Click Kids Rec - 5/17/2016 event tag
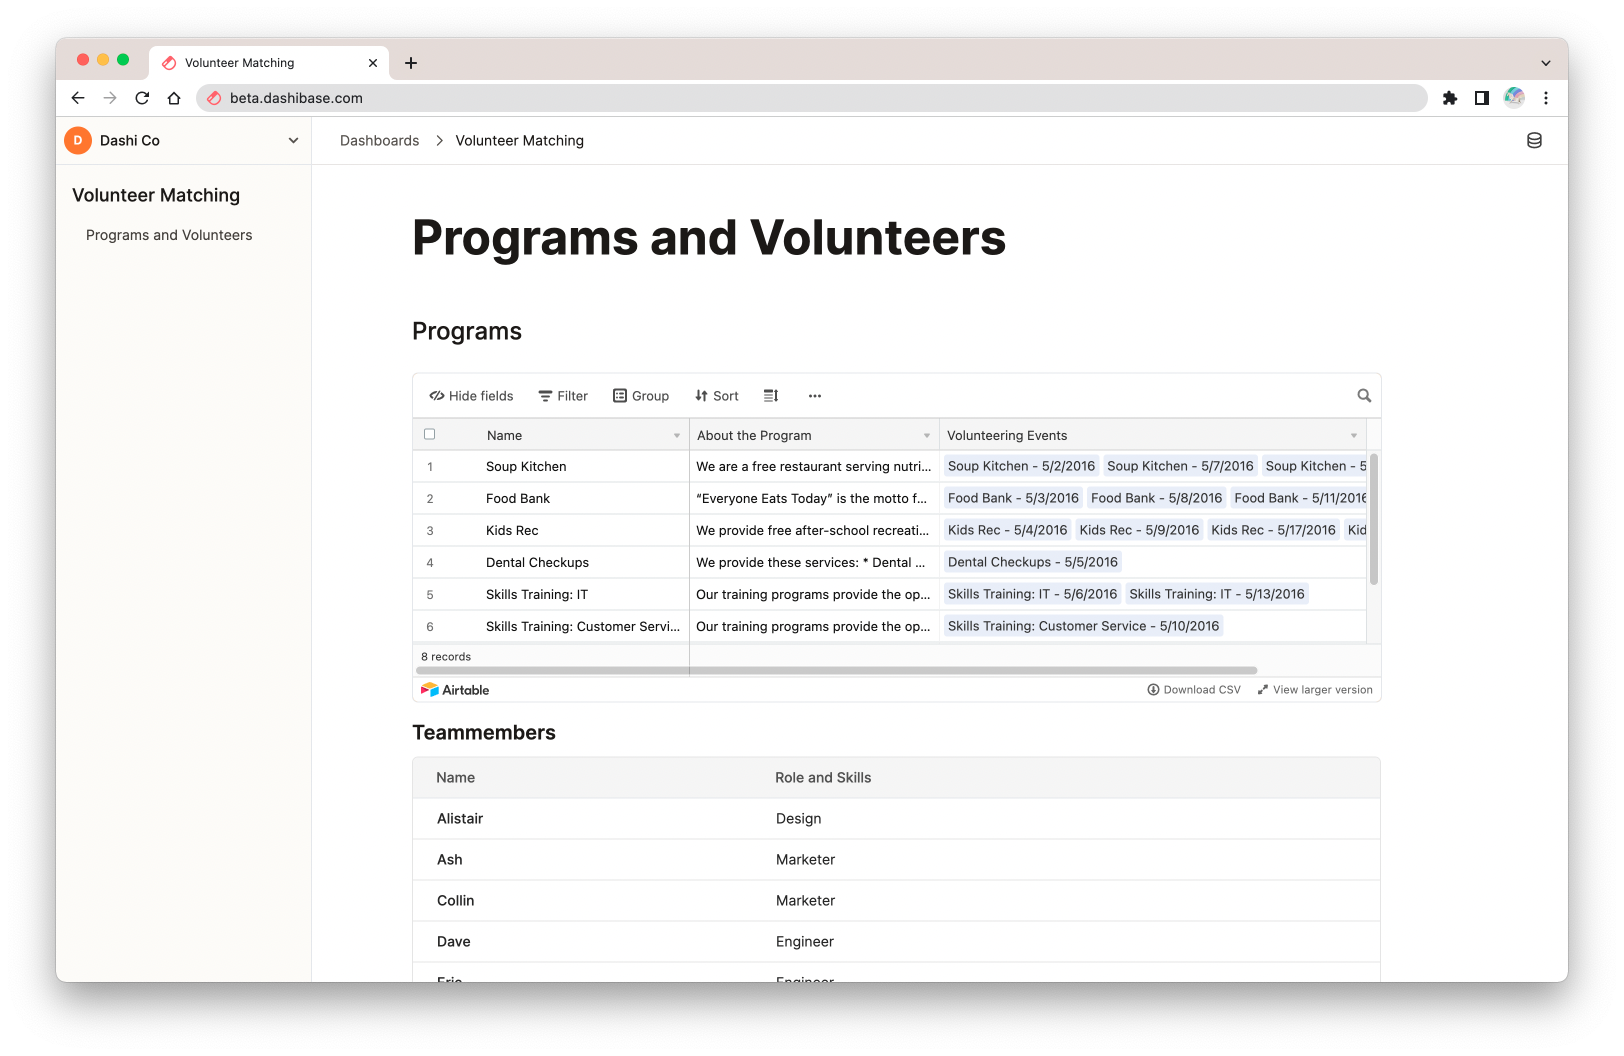 click(x=1273, y=530)
